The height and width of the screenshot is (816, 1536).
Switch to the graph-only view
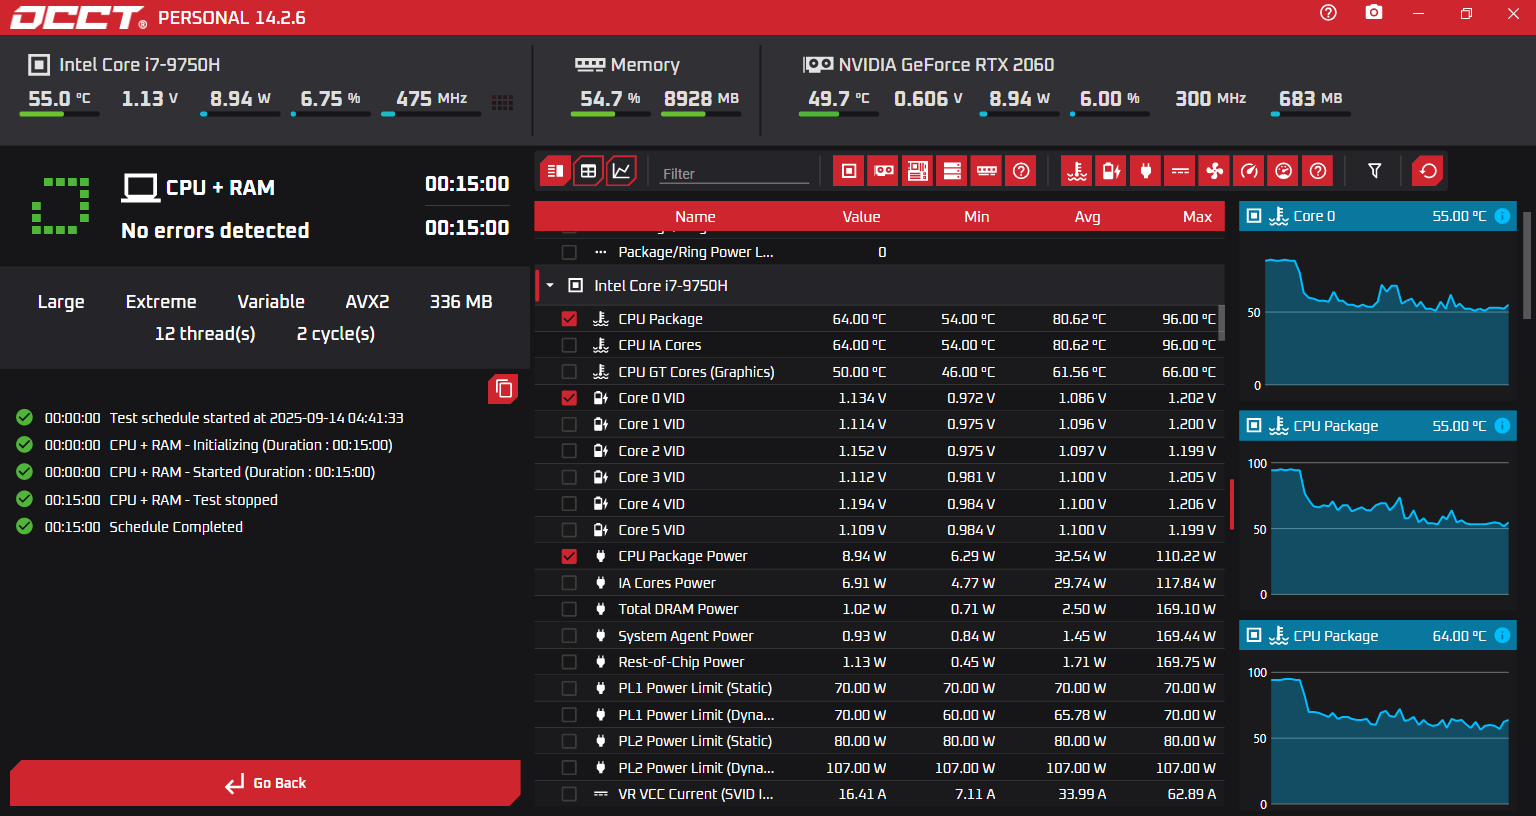621,171
